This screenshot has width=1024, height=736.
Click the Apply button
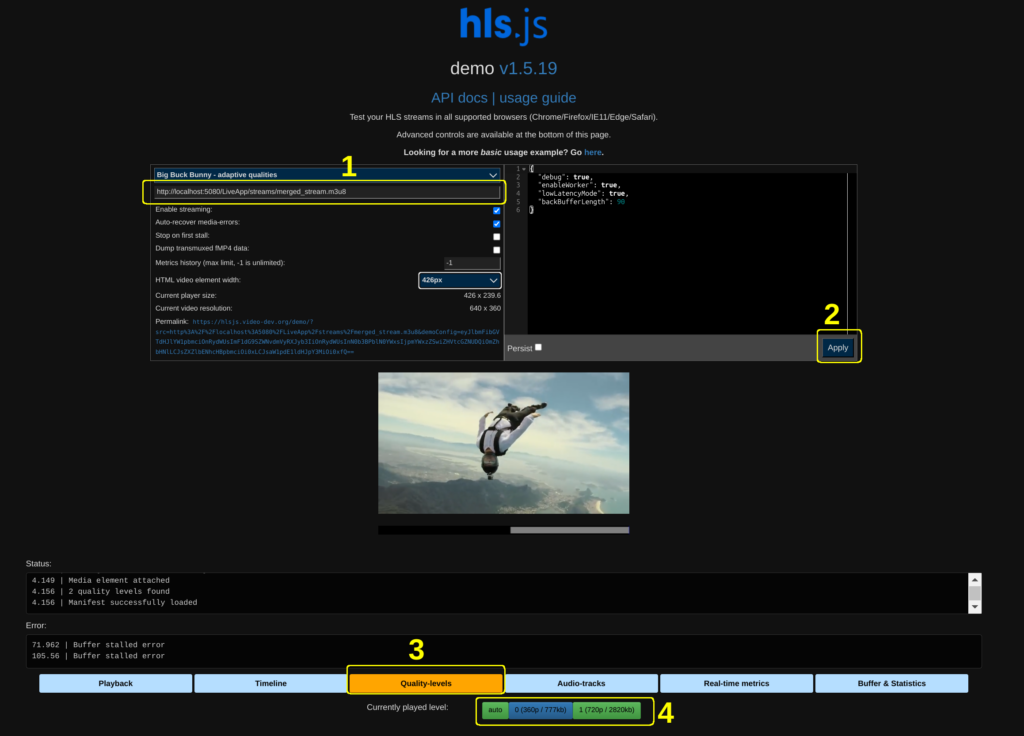pos(838,347)
